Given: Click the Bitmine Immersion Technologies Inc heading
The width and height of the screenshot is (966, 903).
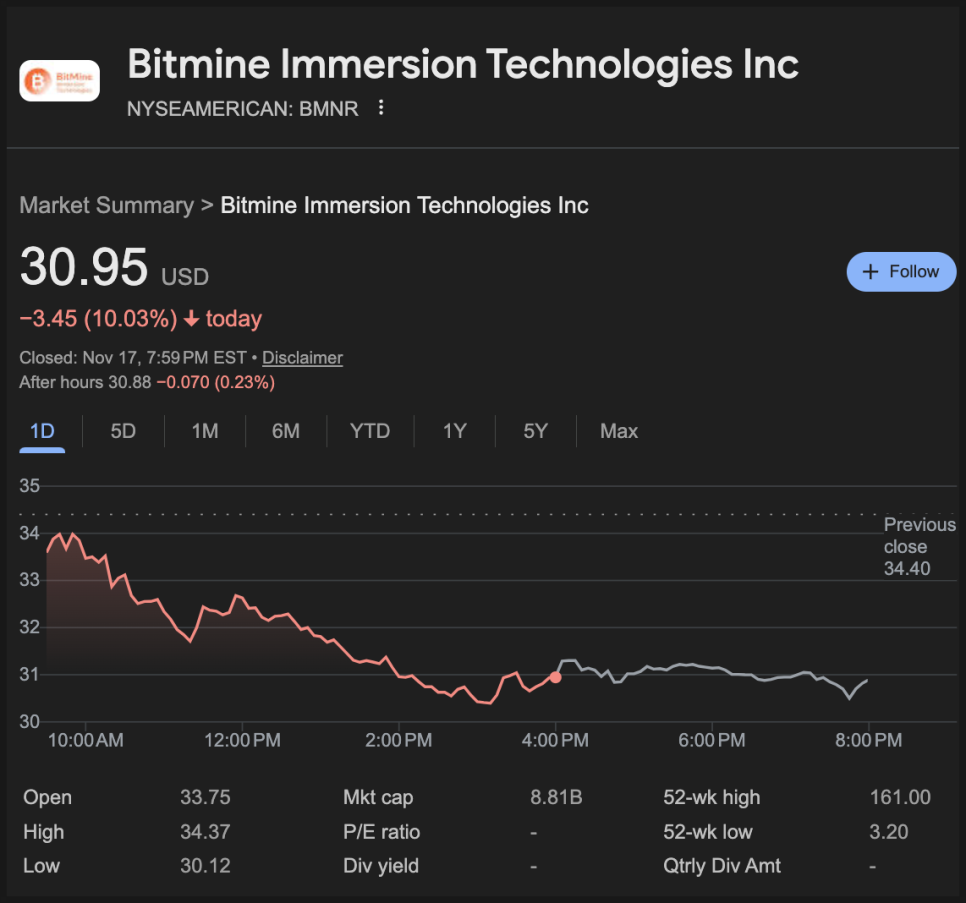Looking at the screenshot, I should 463,65.
